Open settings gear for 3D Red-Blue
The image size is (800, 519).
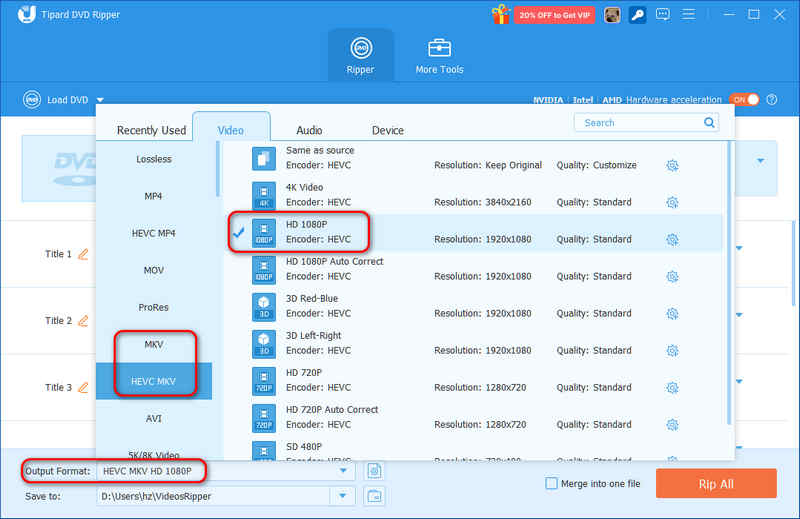[x=672, y=313]
